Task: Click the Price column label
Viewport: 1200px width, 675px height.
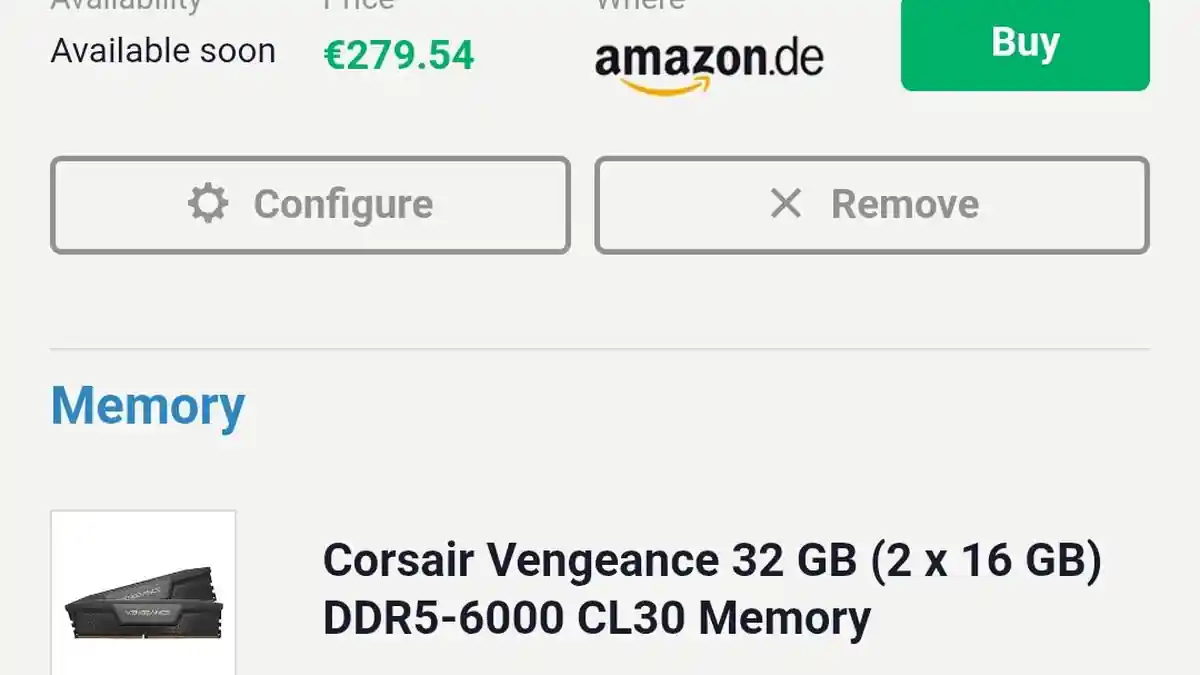Action: [359, 5]
